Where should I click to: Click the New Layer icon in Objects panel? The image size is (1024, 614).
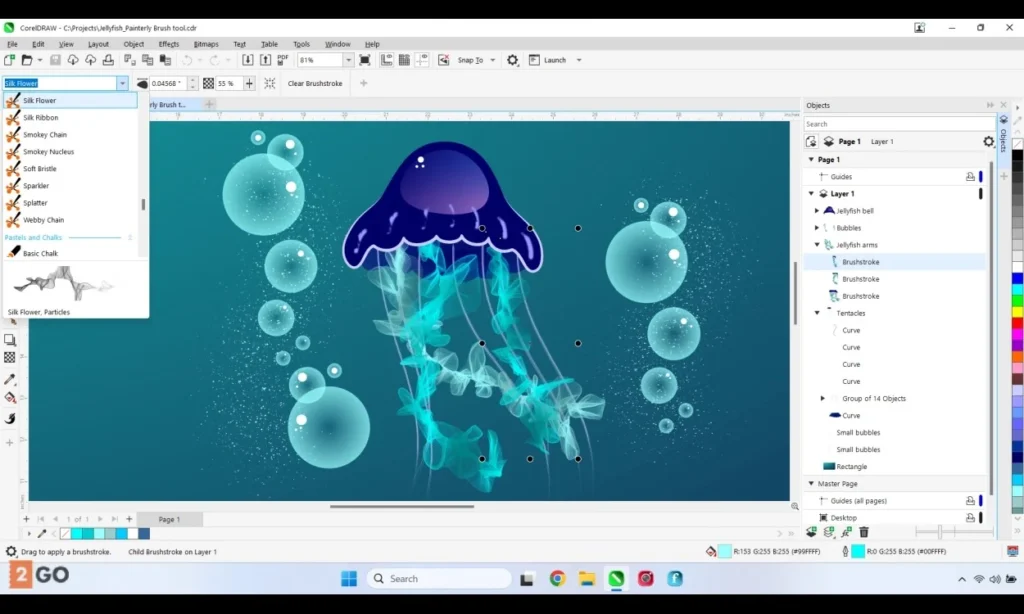tap(812, 533)
